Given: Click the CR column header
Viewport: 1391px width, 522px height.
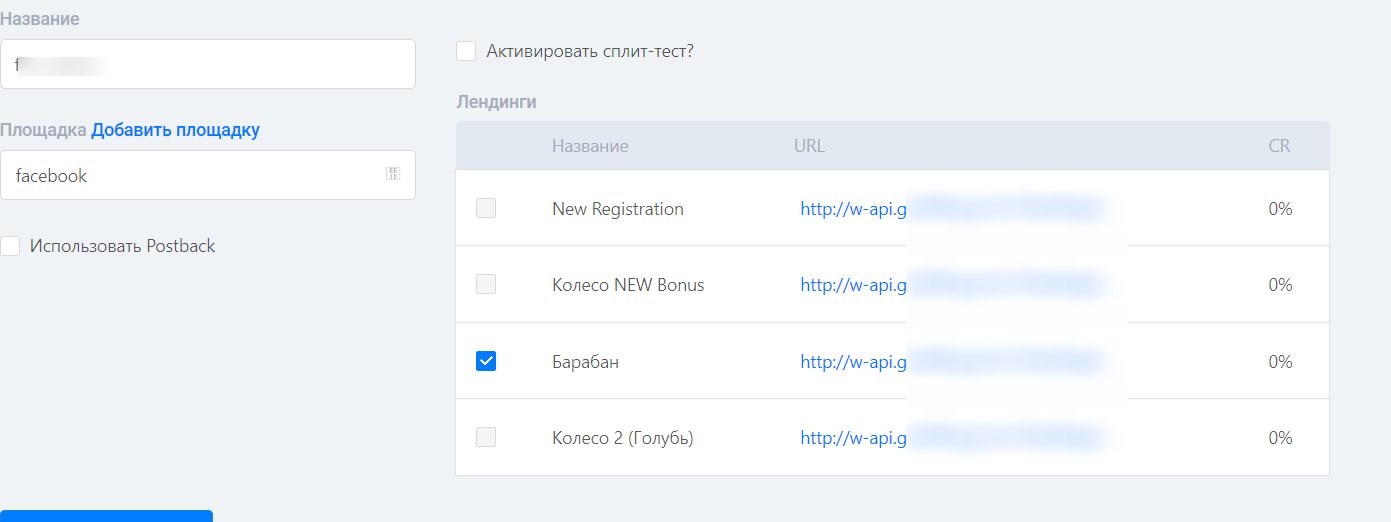Looking at the screenshot, I should click(1279, 146).
